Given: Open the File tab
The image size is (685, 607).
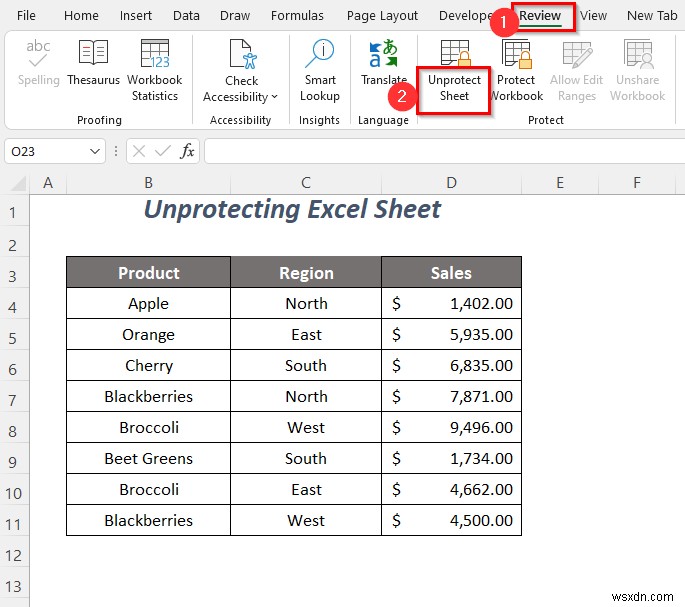Looking at the screenshot, I should [26, 16].
